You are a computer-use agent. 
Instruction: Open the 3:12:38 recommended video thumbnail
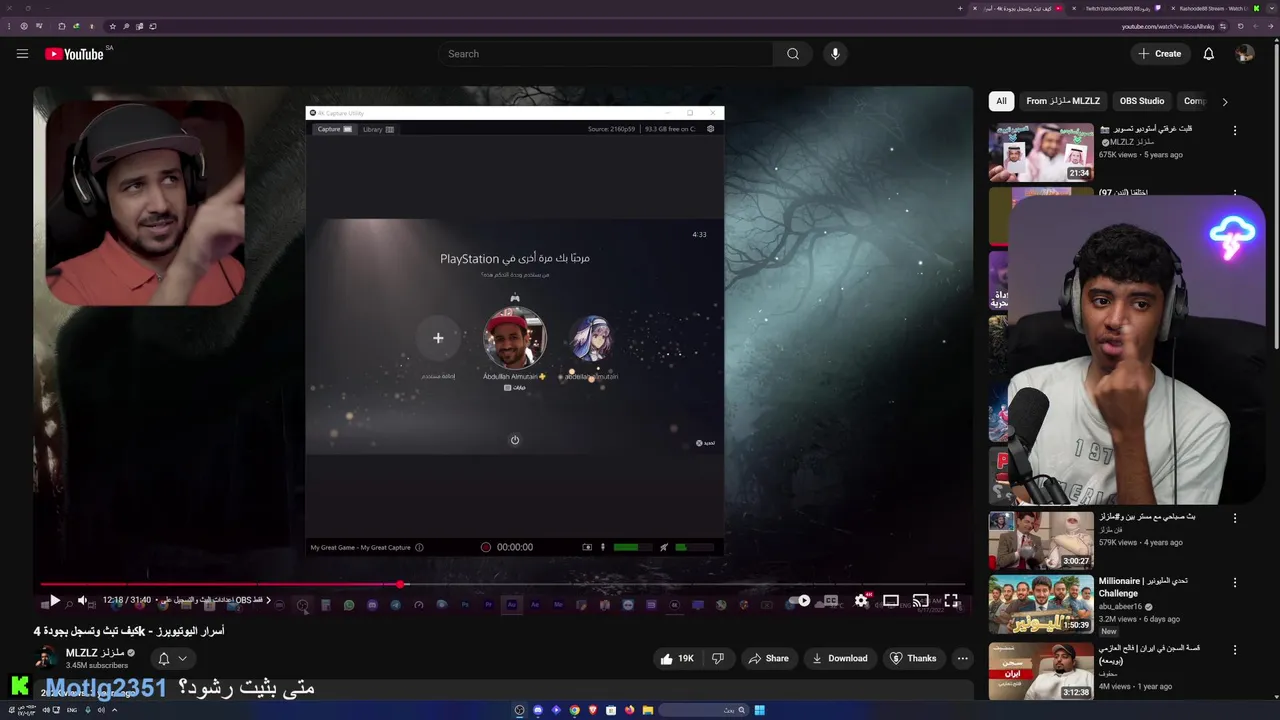(x=1041, y=671)
